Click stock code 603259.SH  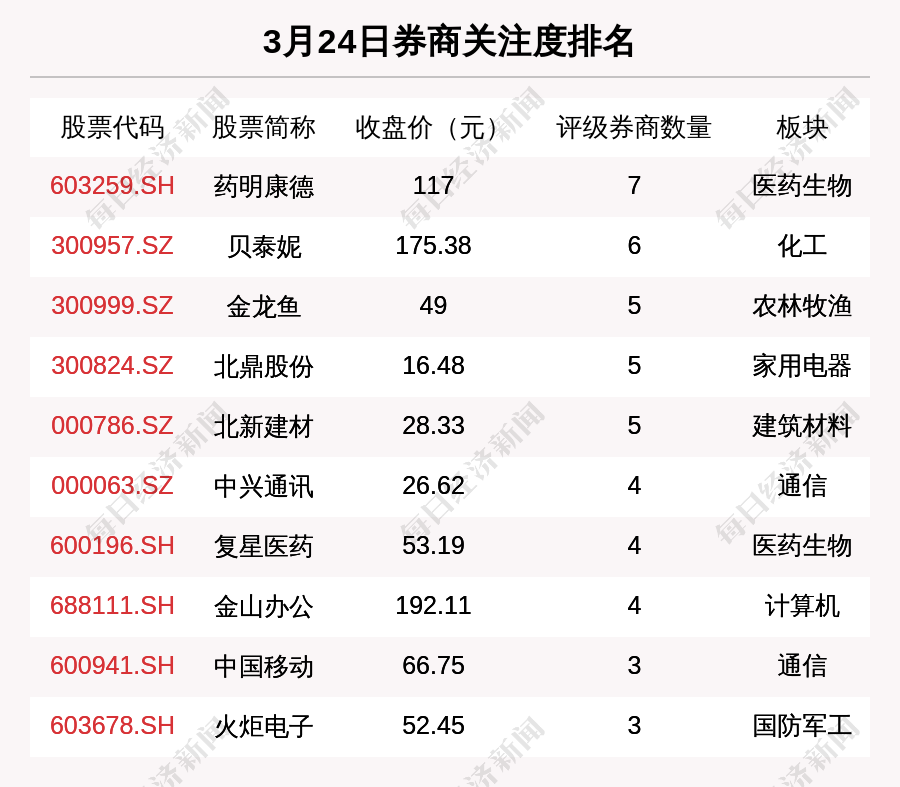point(112,186)
